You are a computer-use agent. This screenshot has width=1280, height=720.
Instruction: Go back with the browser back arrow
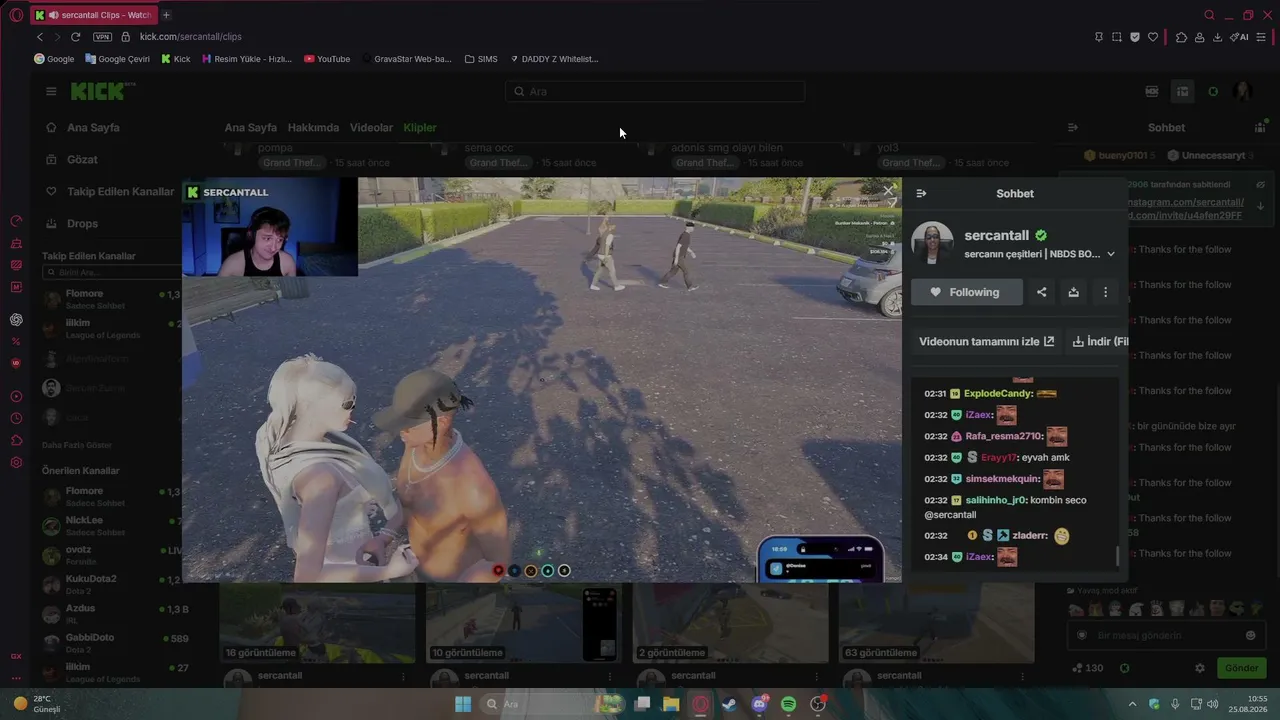click(x=40, y=37)
